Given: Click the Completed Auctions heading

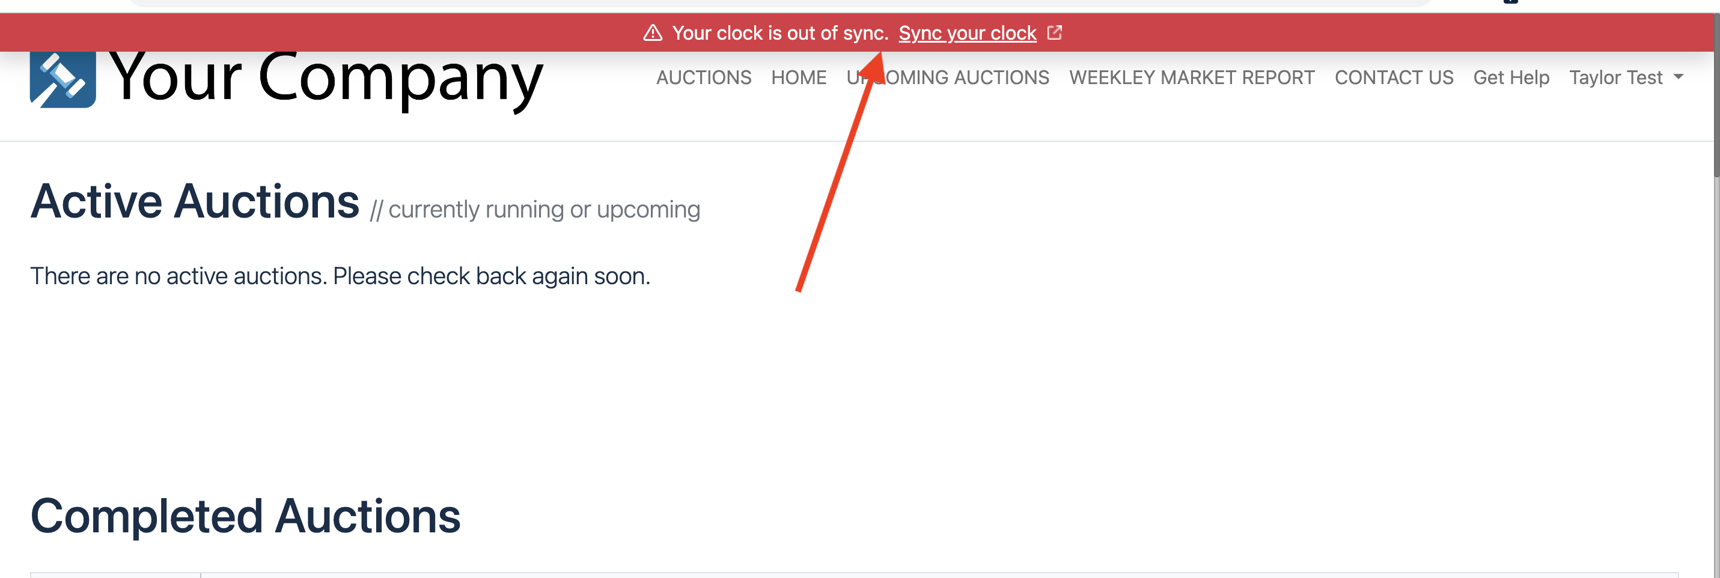Looking at the screenshot, I should coord(245,516).
